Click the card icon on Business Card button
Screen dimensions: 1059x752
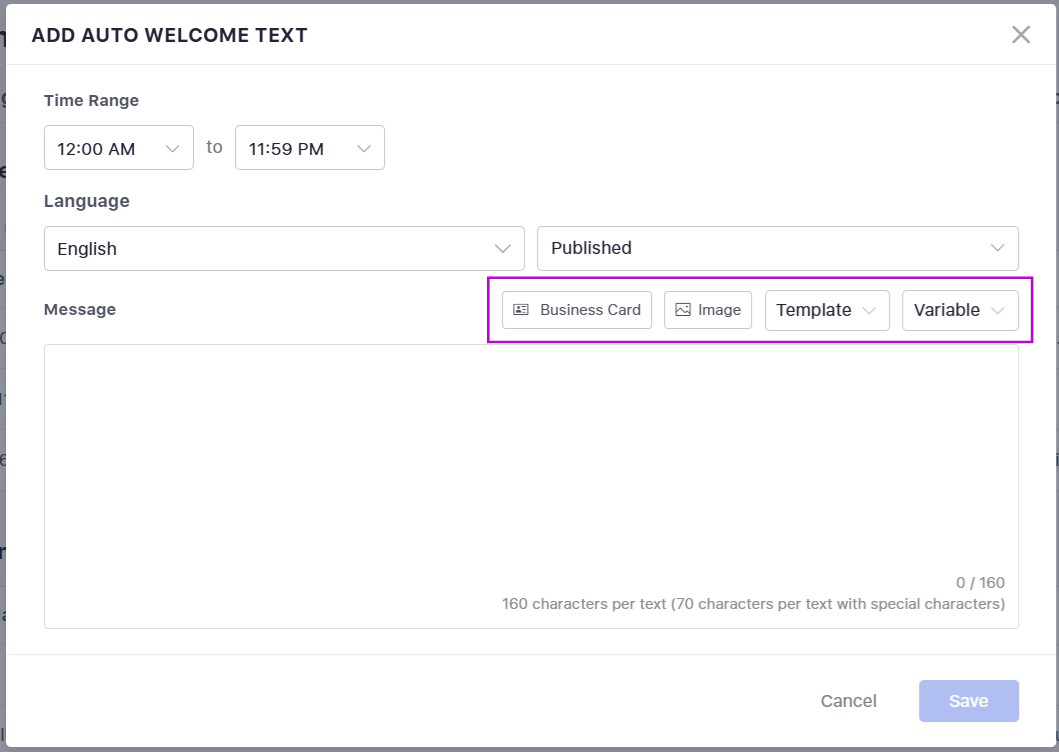coord(521,310)
